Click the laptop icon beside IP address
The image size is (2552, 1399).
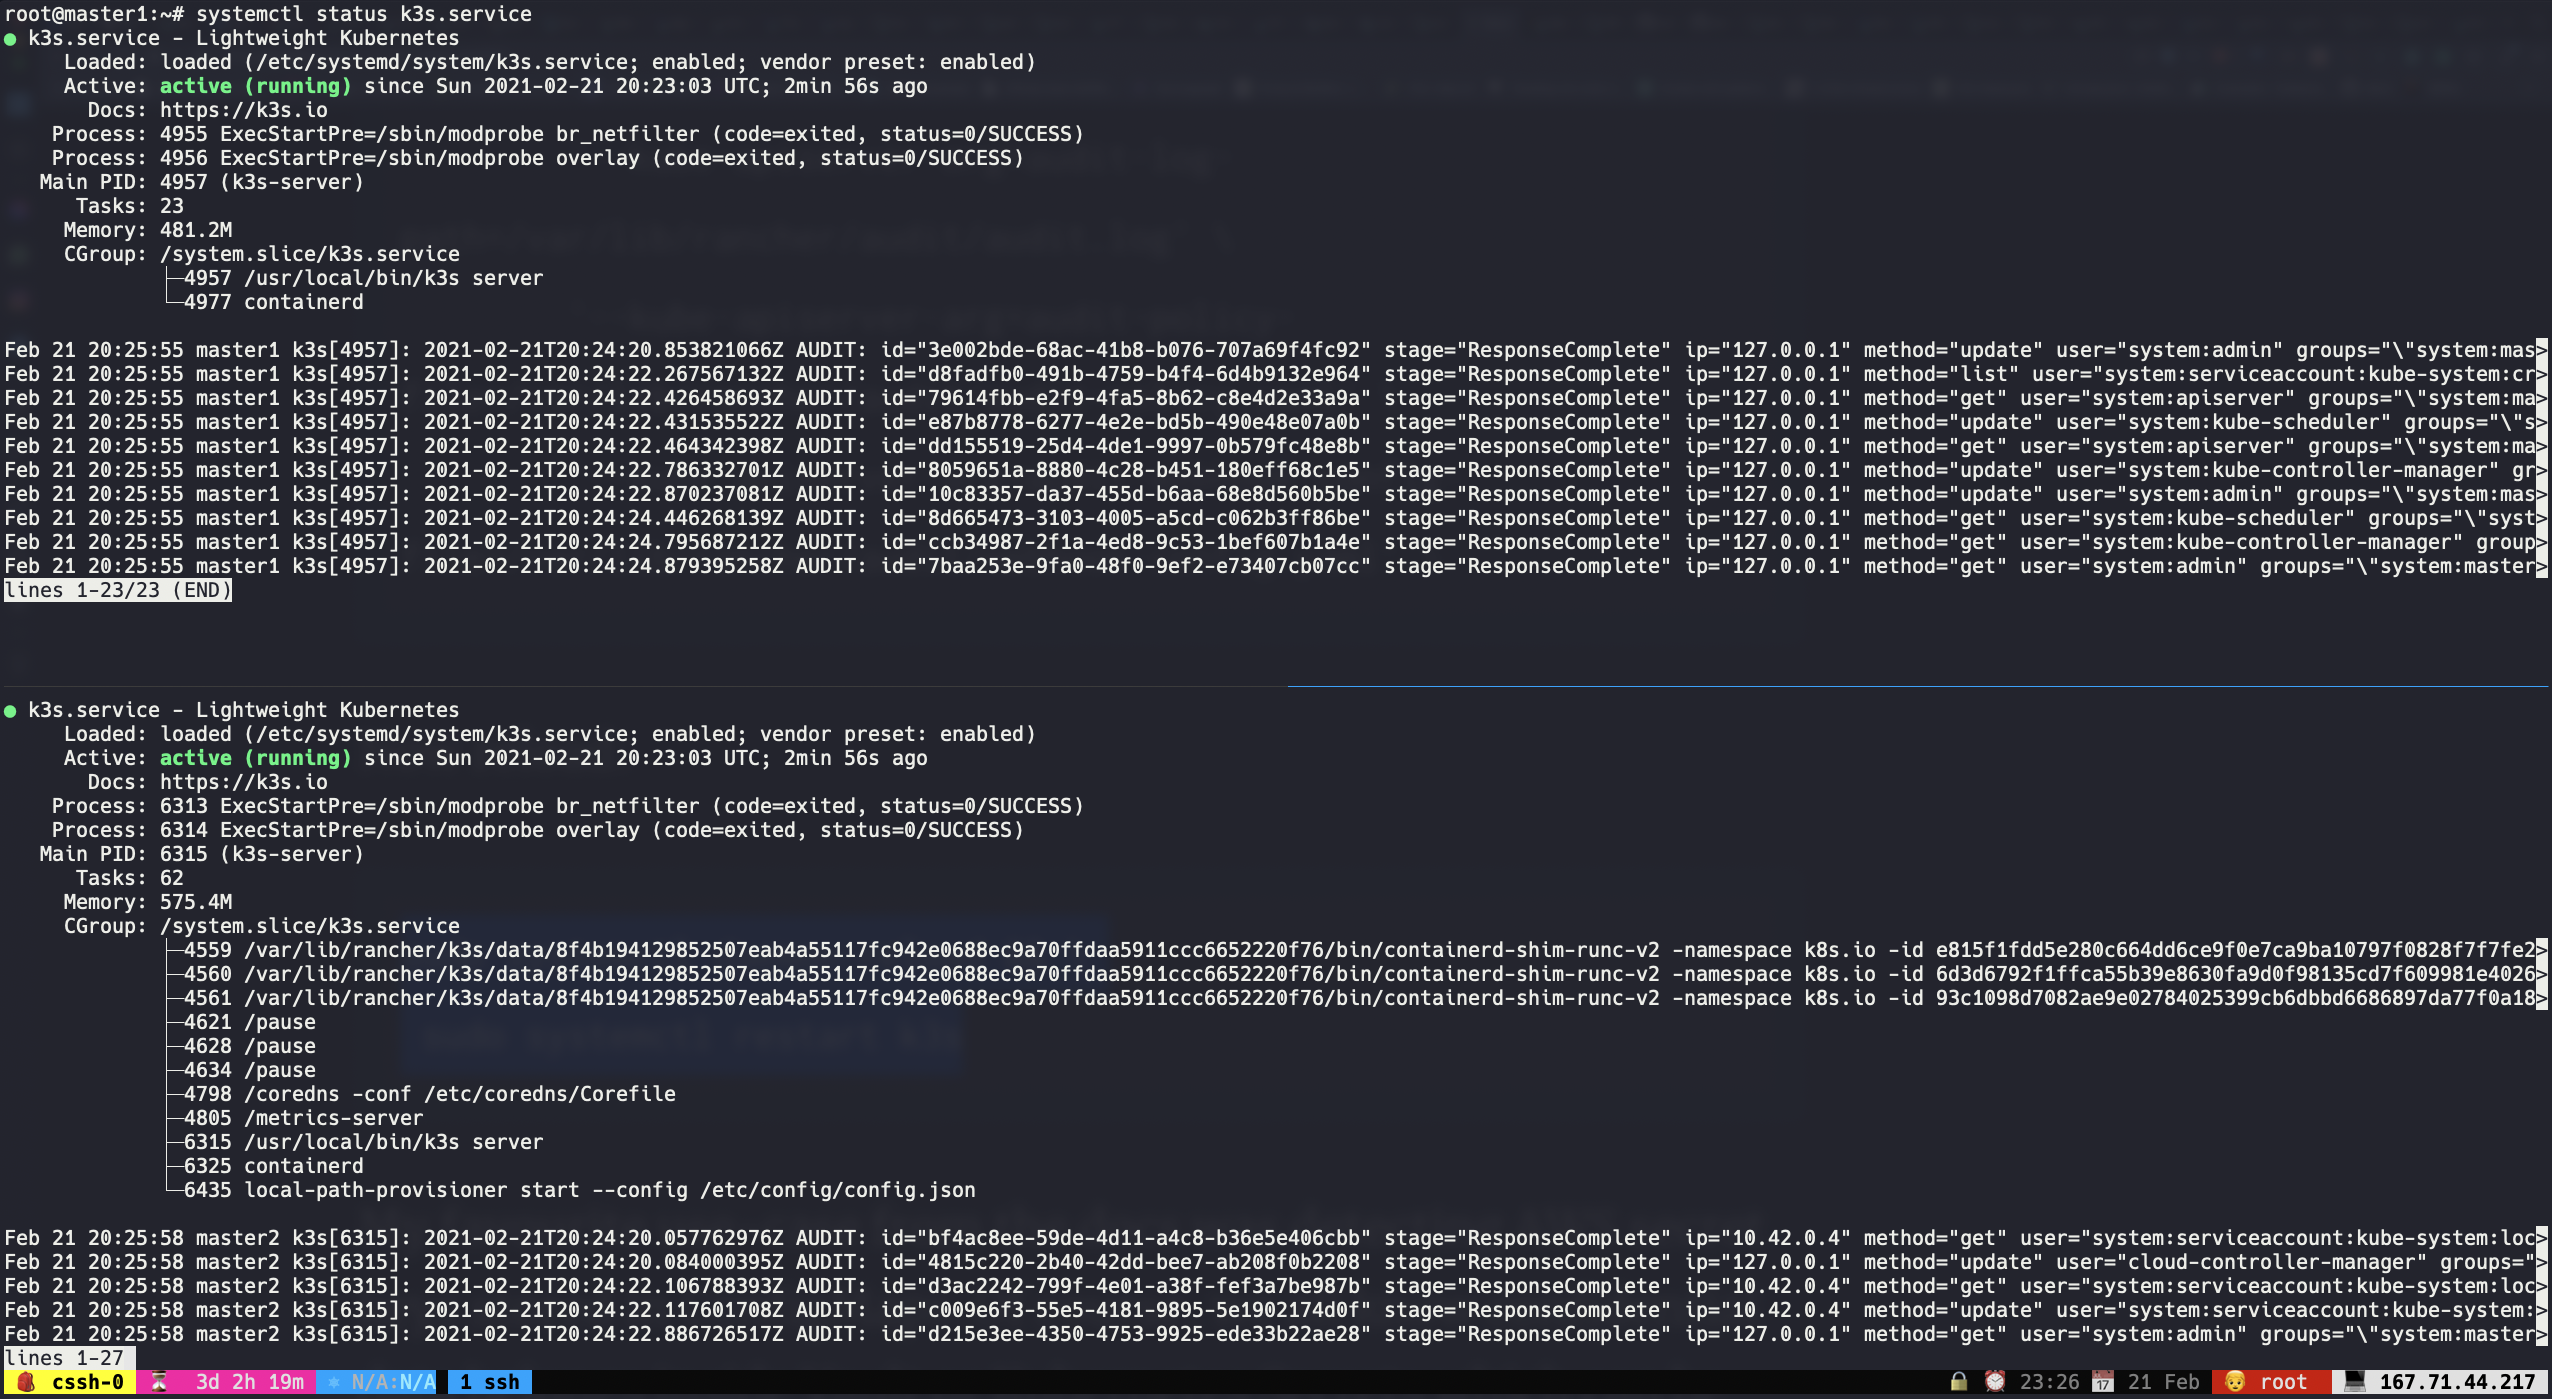pos(2355,1382)
